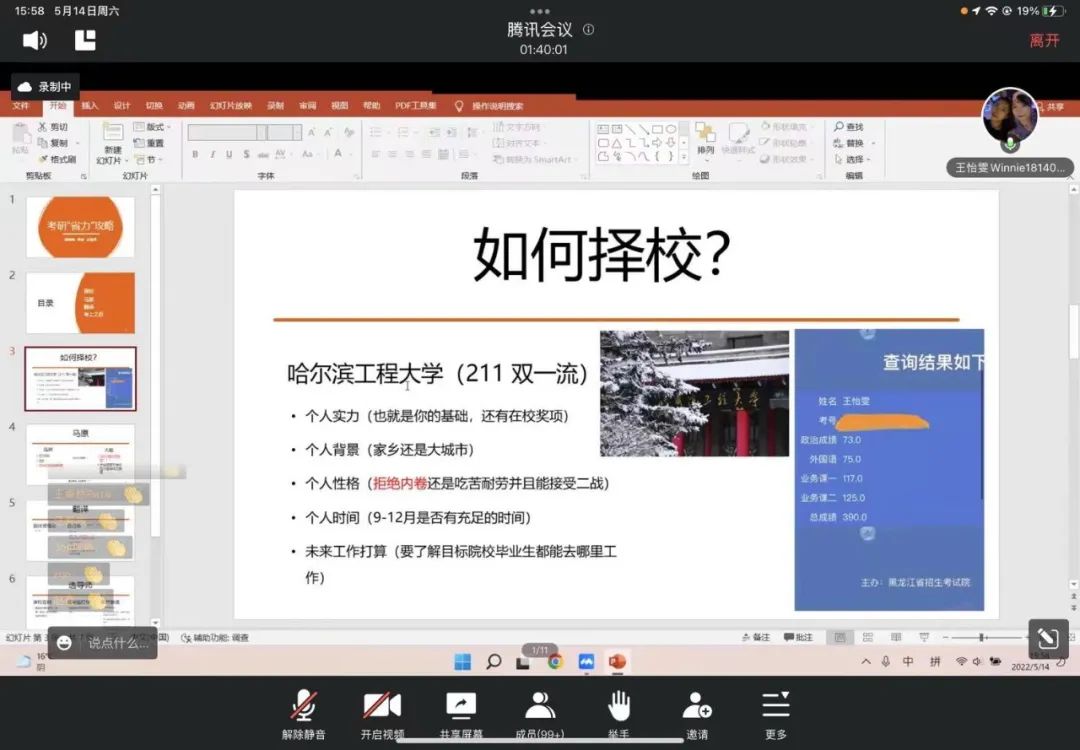Image resolution: width=1080 pixels, height=750 pixels.
Task: Expand the 选择 dropdown in editing group
Action: [x=855, y=159]
